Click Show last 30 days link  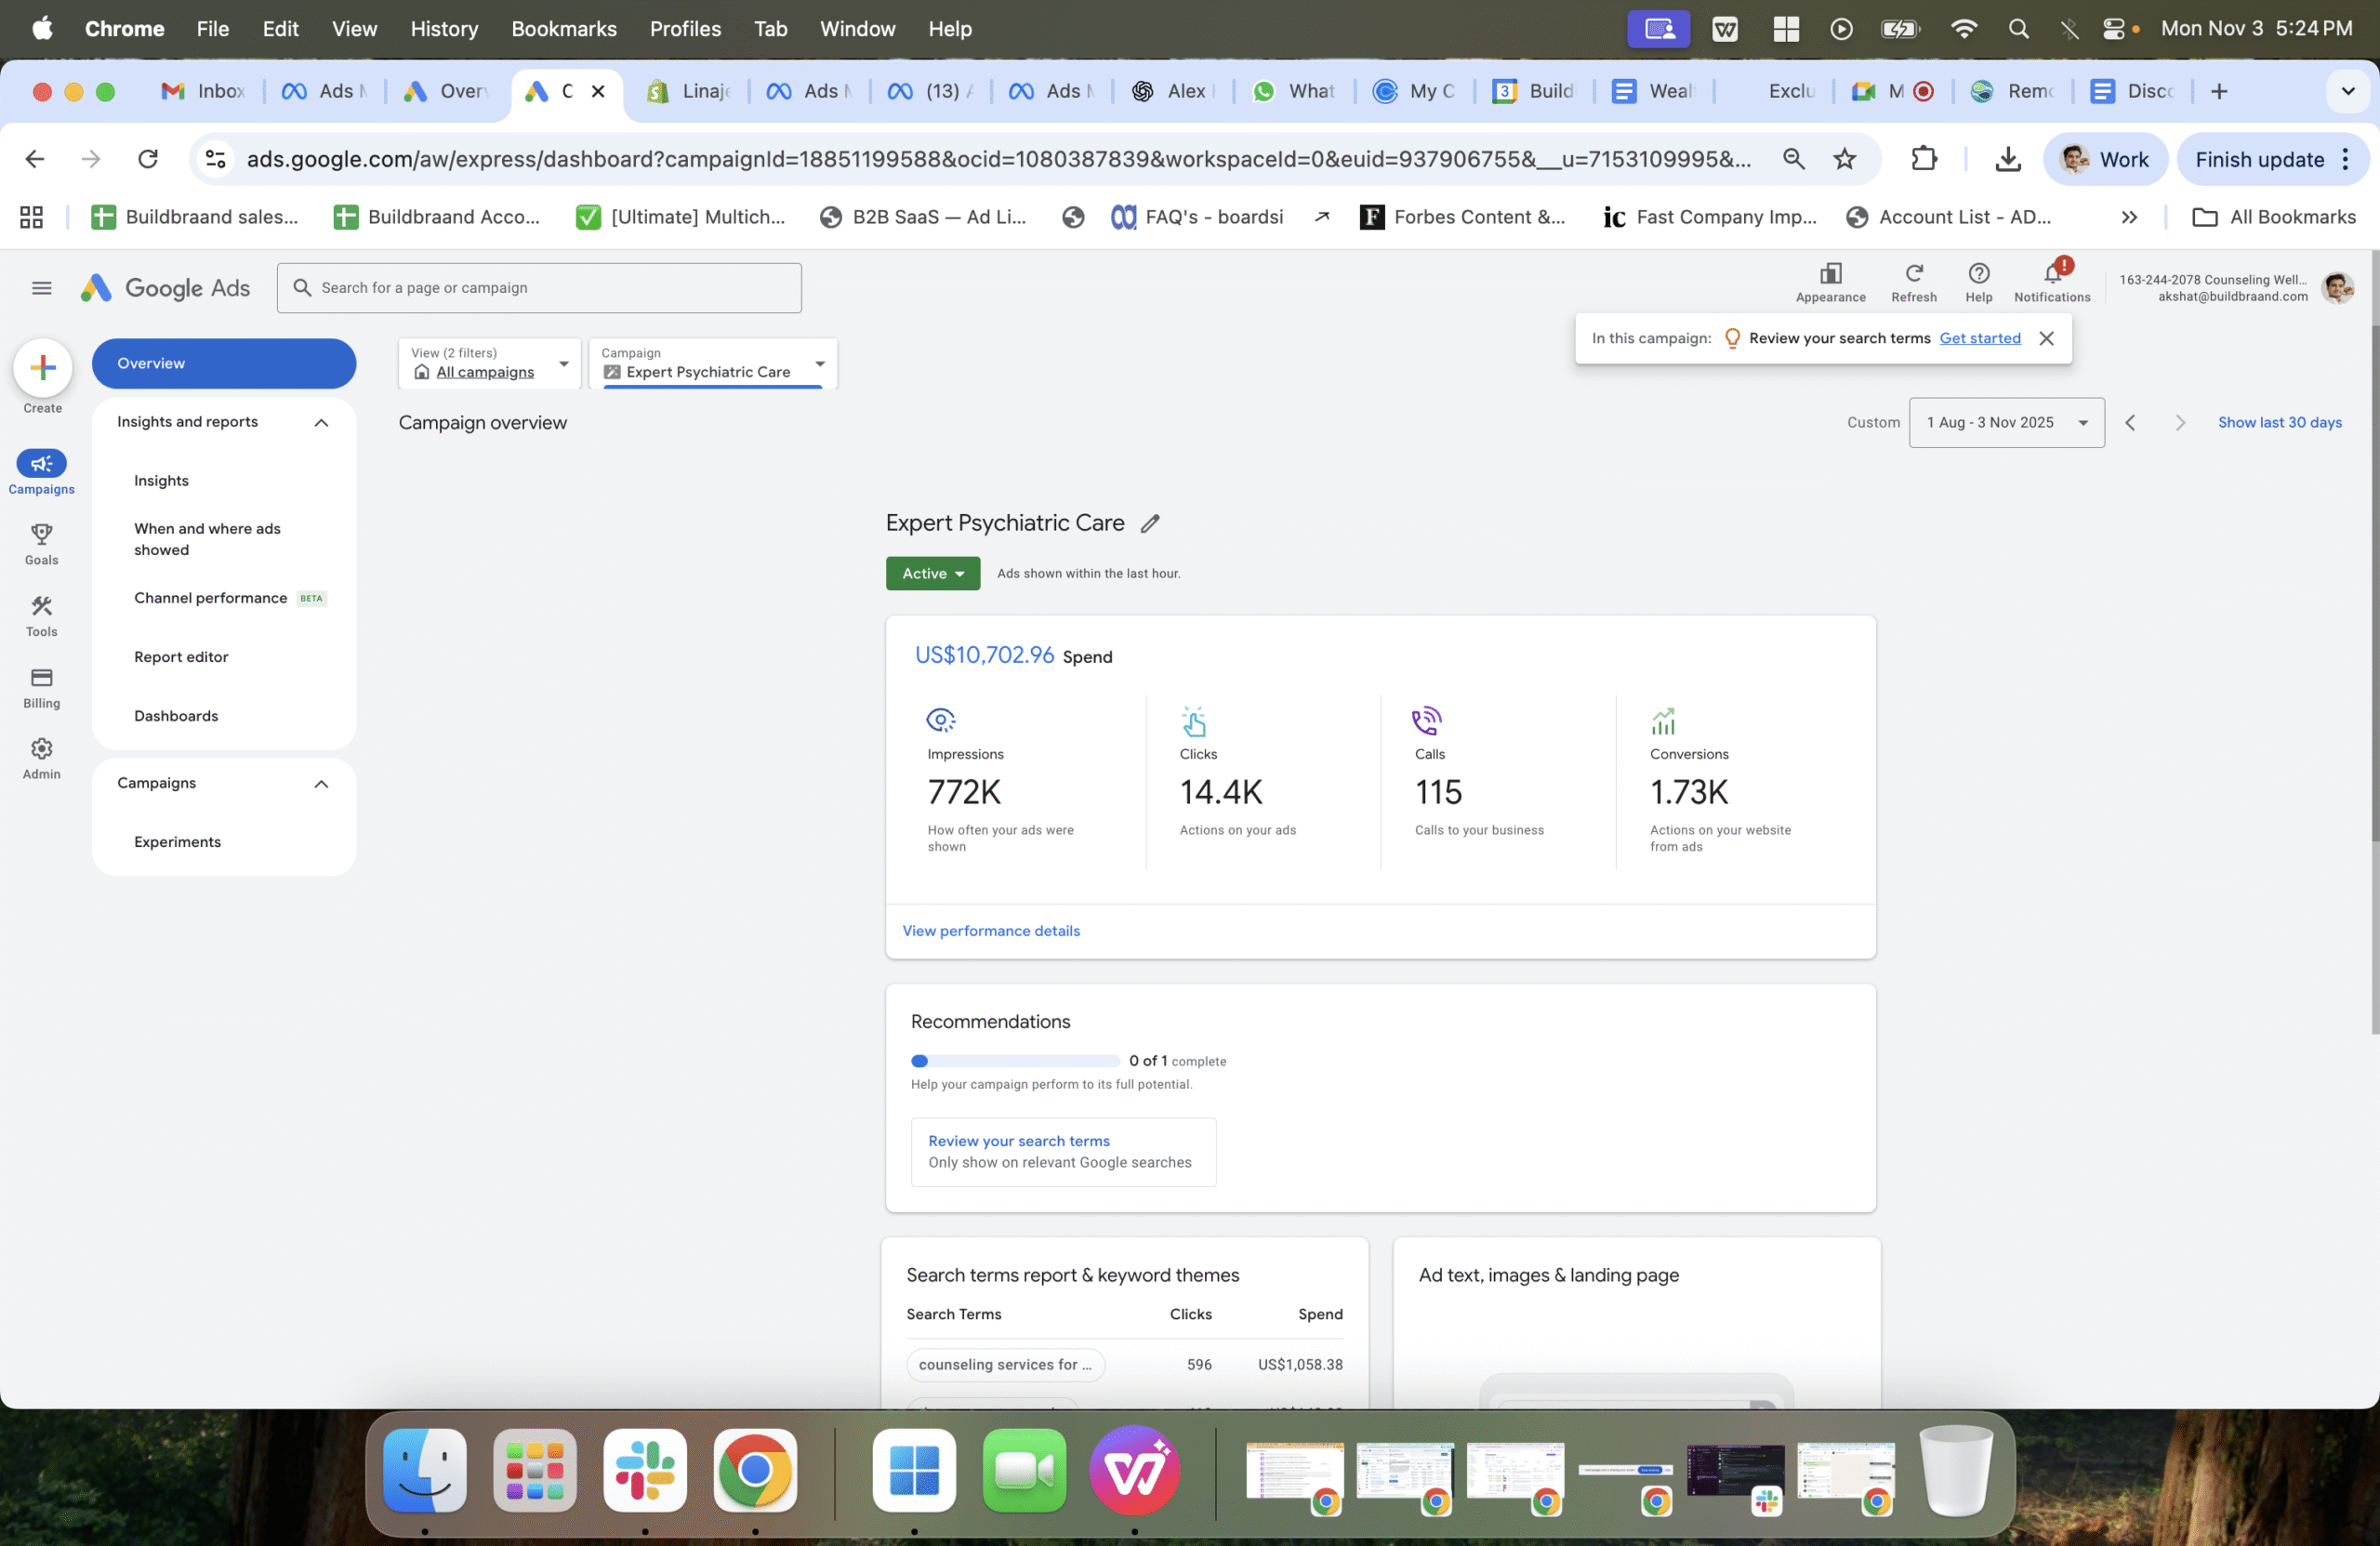2279,423
